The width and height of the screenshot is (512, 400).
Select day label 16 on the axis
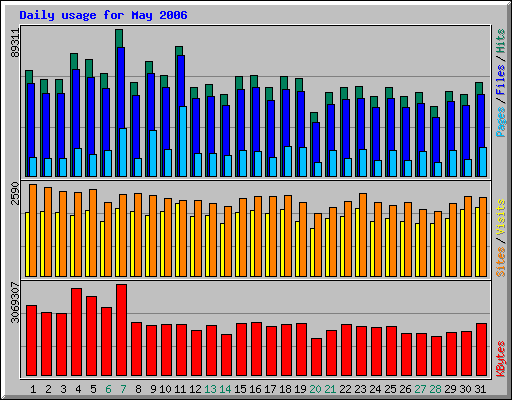click(255, 389)
